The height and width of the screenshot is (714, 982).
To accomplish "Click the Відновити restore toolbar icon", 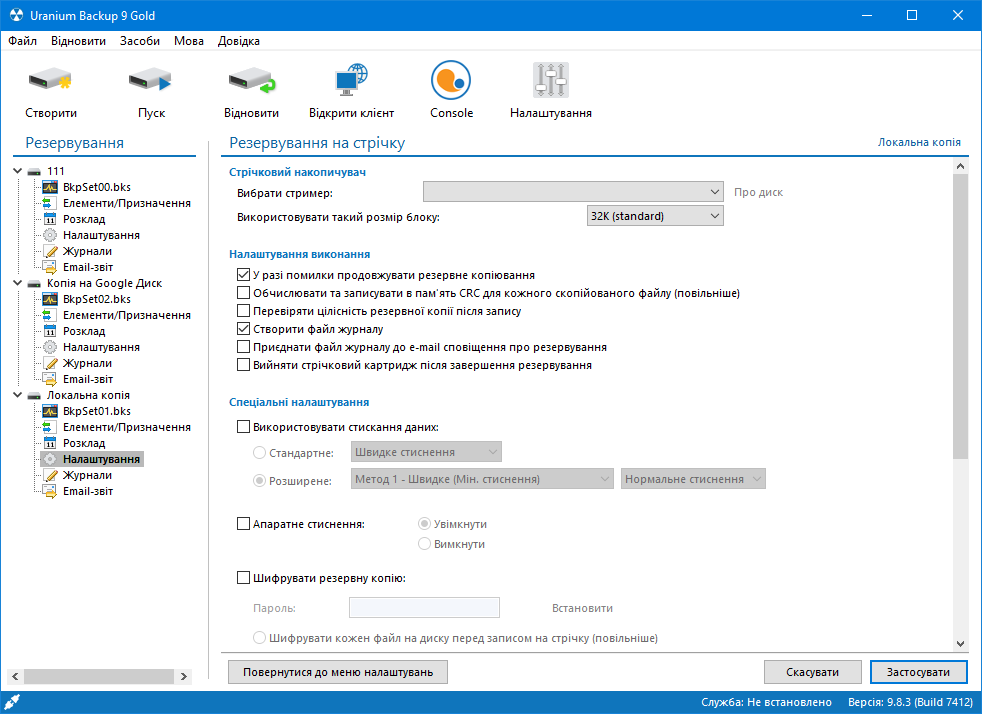I will (251, 80).
